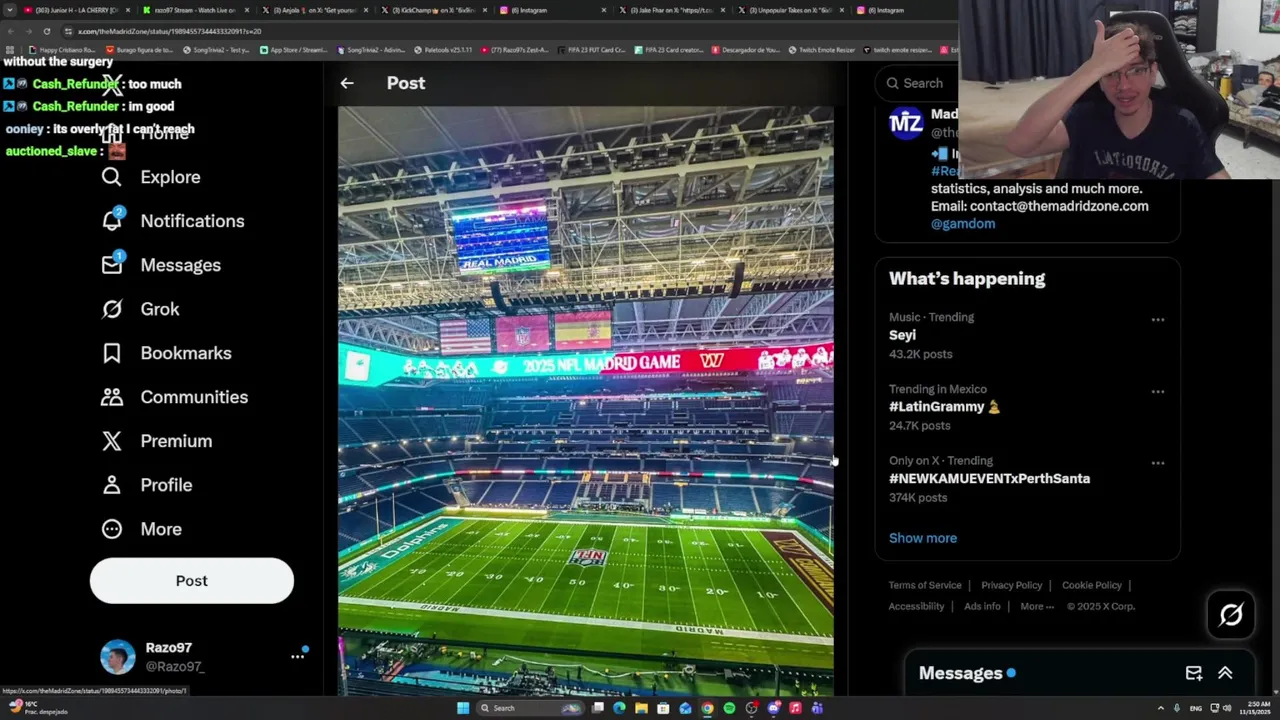Open Accessibility footer link
The width and height of the screenshot is (1280, 720).
pos(916,606)
